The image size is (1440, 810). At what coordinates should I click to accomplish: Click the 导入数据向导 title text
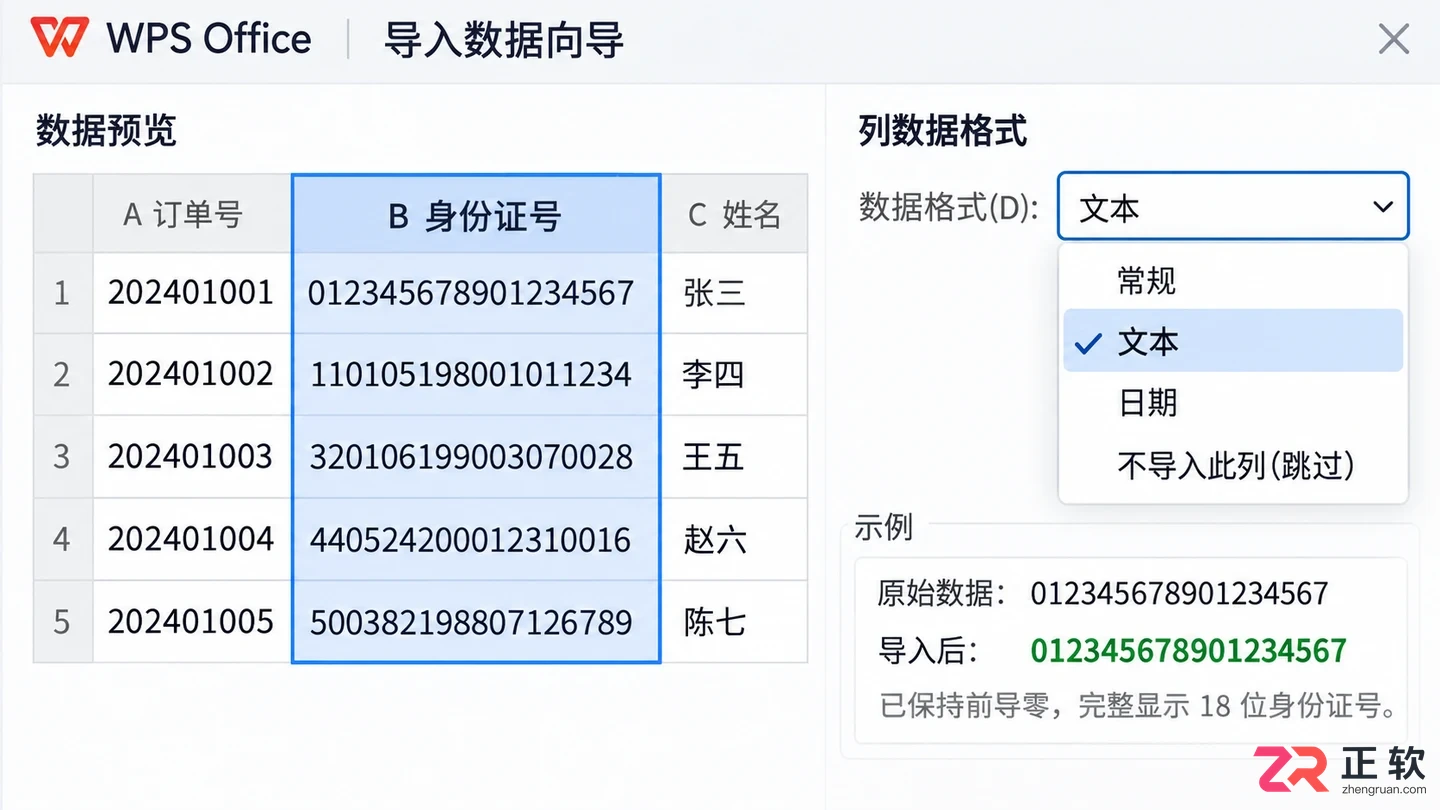(x=504, y=40)
